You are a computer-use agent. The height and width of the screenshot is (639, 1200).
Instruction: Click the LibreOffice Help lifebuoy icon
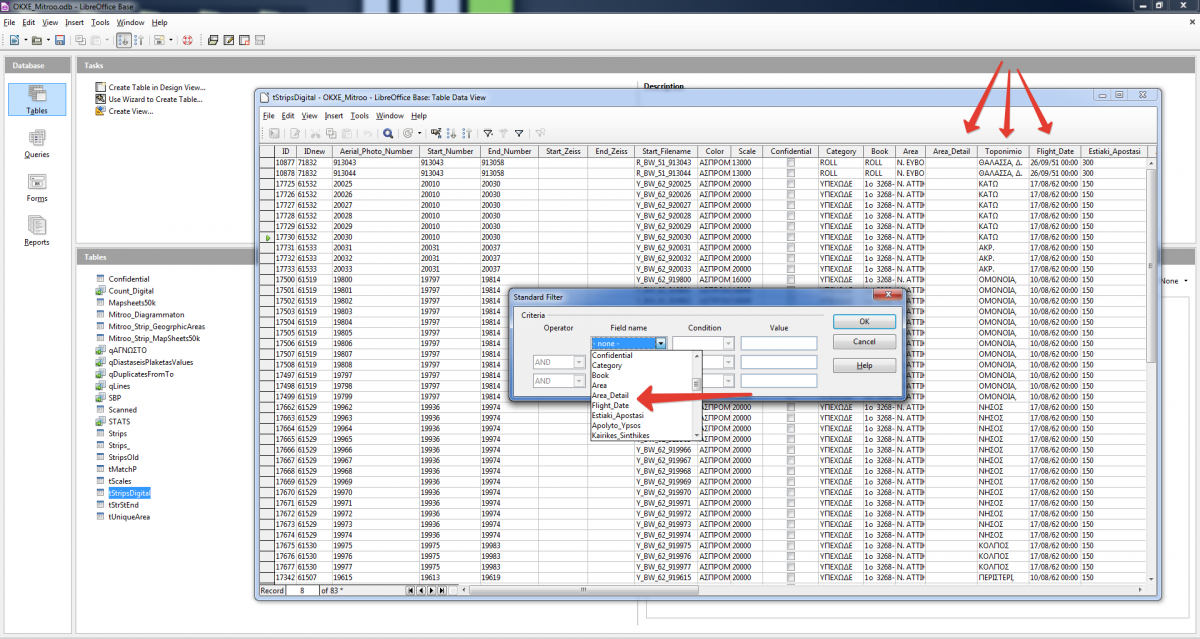click(x=187, y=40)
